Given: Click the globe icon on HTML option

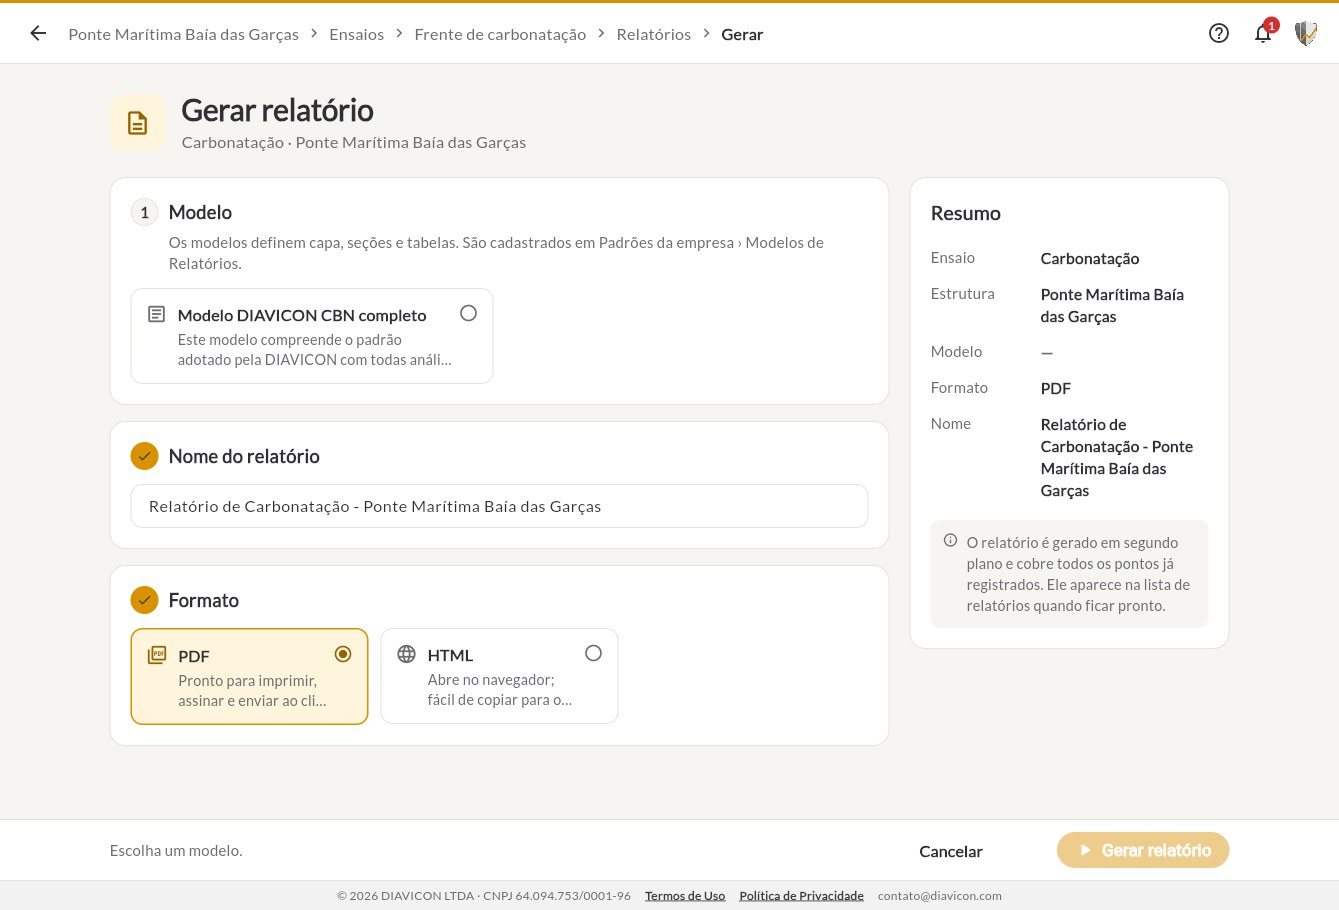Looking at the screenshot, I should pos(406,654).
